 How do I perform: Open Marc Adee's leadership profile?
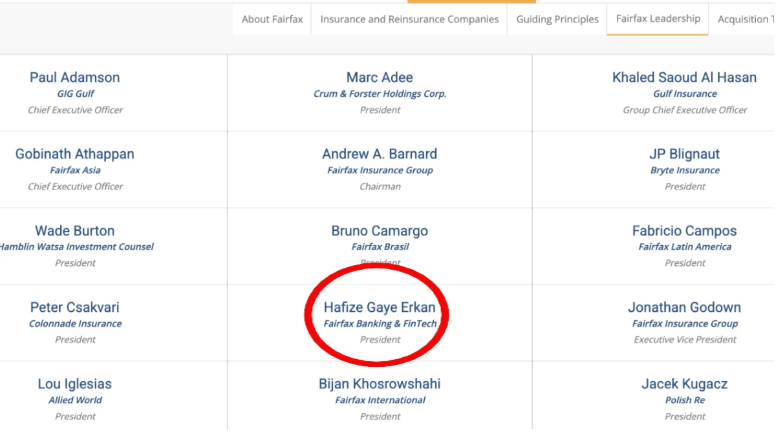[380, 78]
